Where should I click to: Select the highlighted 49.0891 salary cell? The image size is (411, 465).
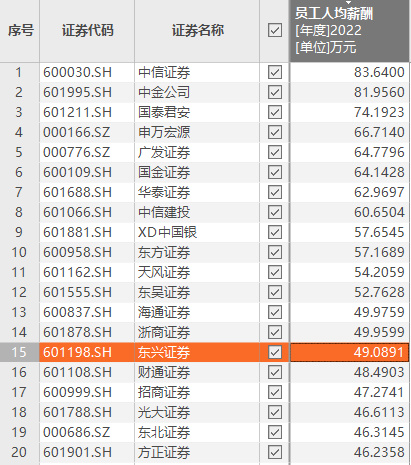[349, 352]
